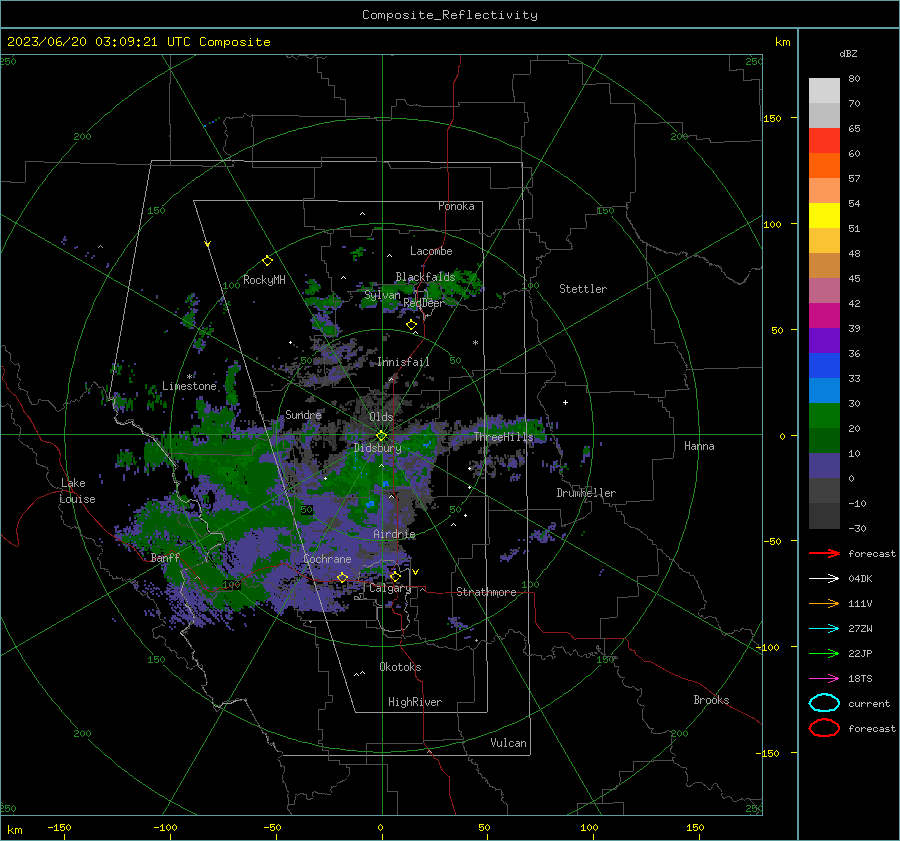The image size is (900, 841).
Task: Click the 04DK legend label
Action: 860,579
